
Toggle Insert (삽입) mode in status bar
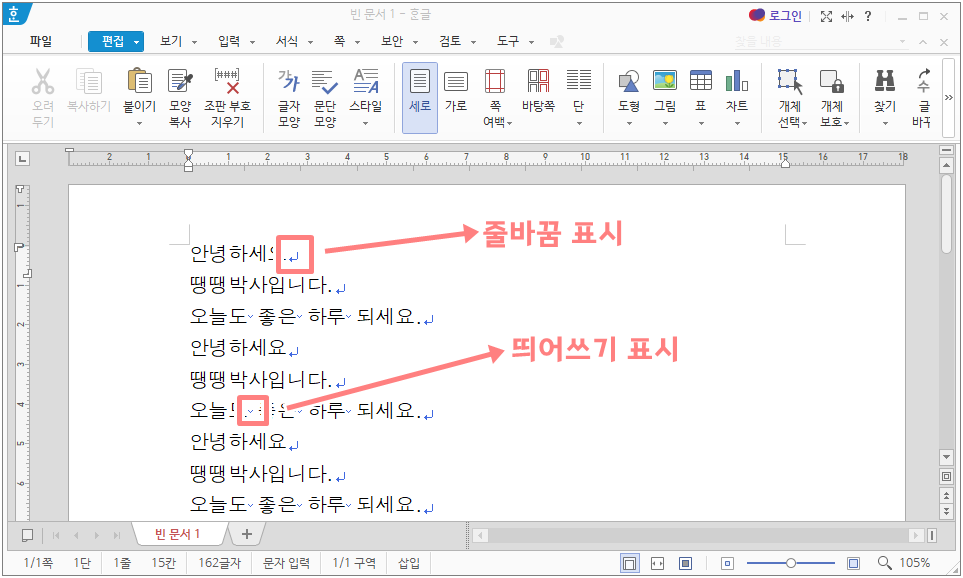[x=409, y=563]
